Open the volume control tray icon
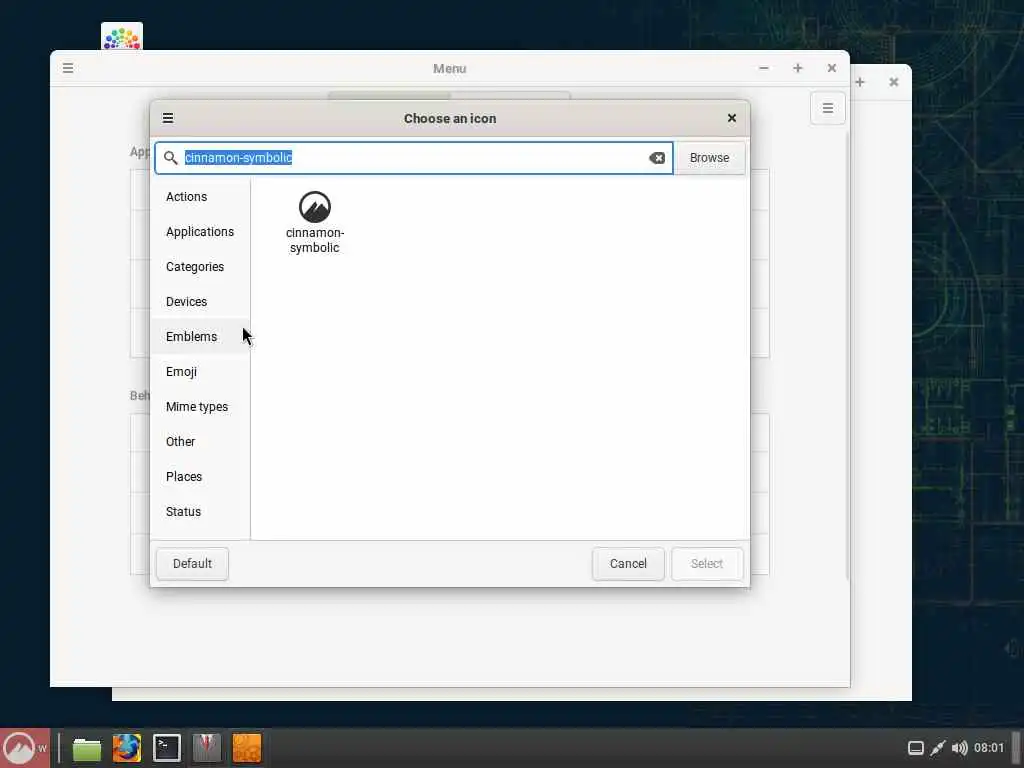 pos(959,748)
